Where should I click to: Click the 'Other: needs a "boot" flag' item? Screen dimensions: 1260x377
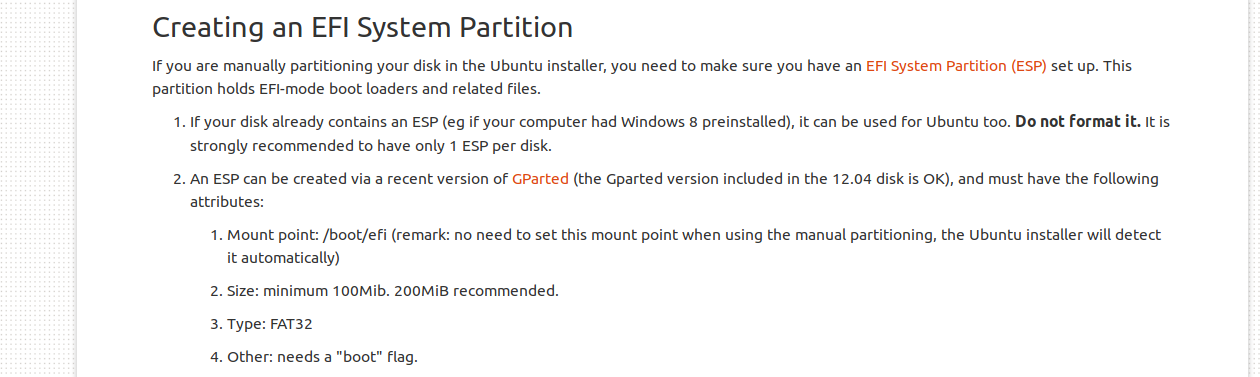tap(322, 356)
